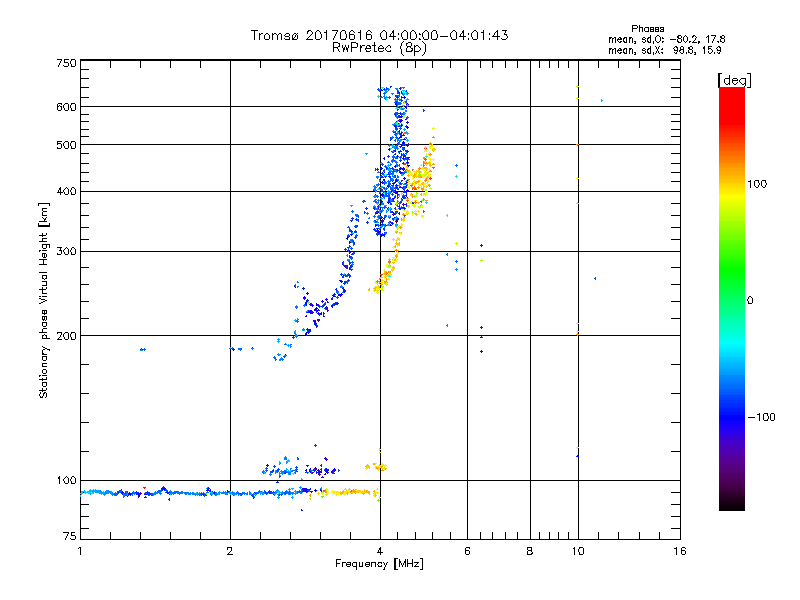
Task: Click the "Frequency [MHz]" axis label
Action: (x=379, y=564)
